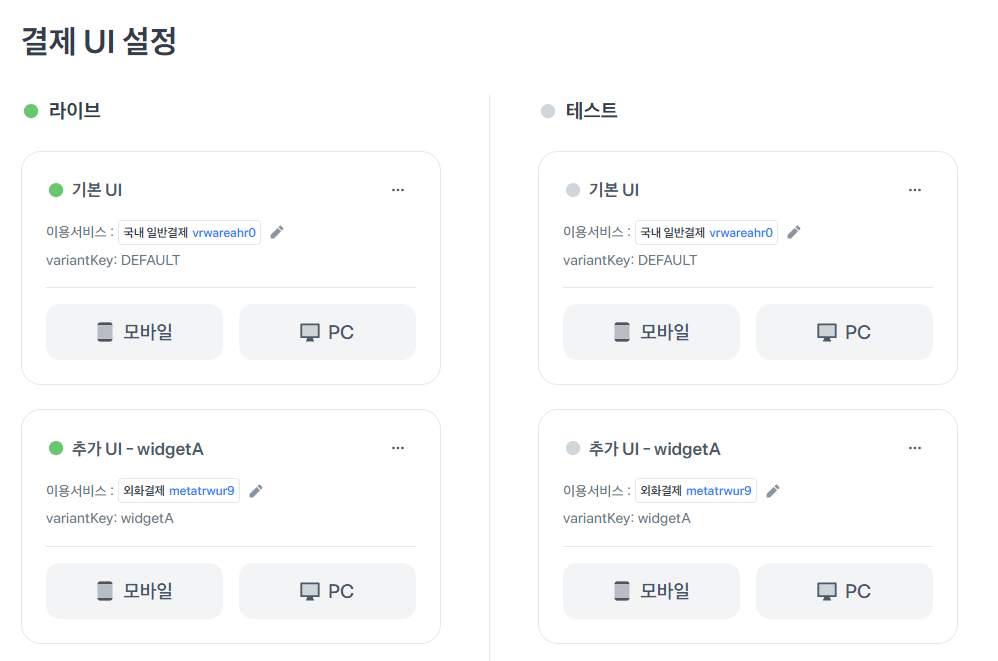Viewport: 998px width, 661px height.
Task: Open 모바일 settings in live 기본 UI
Action: 134,332
